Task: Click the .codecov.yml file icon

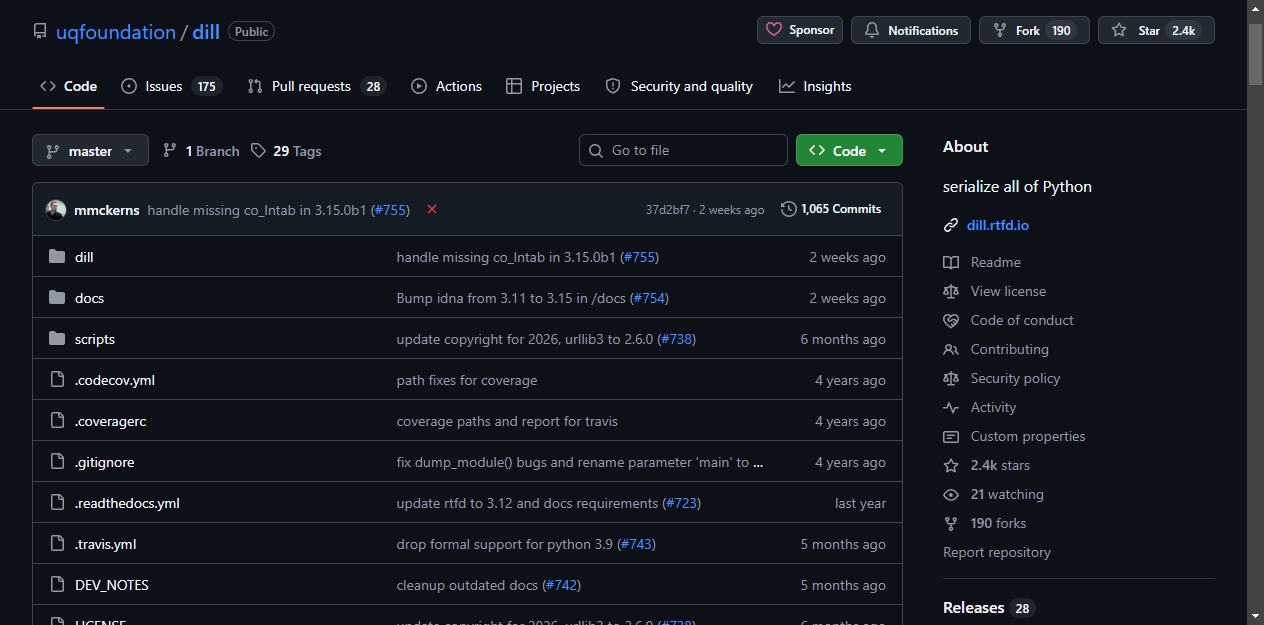Action: tap(57, 380)
